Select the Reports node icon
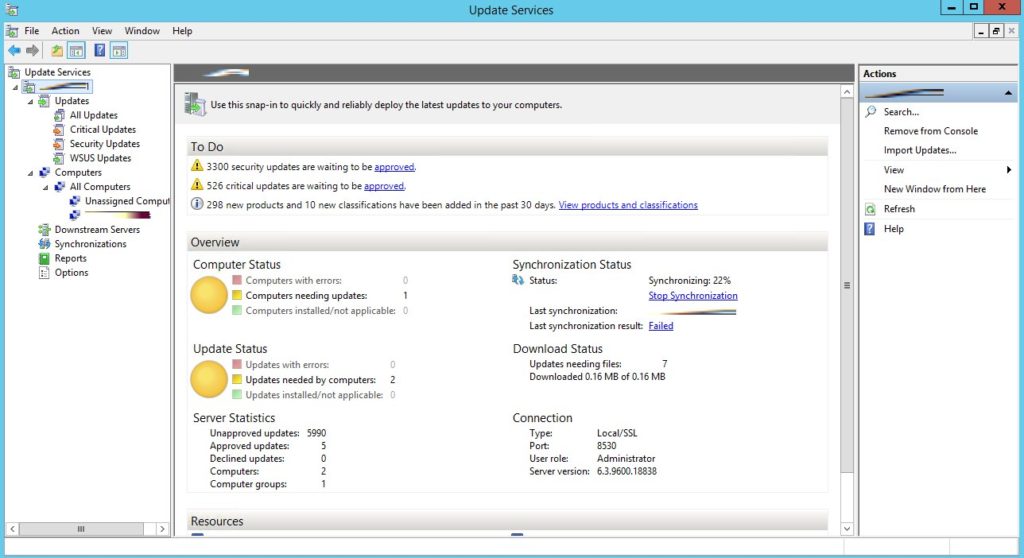The image size is (1024, 558). [45, 258]
